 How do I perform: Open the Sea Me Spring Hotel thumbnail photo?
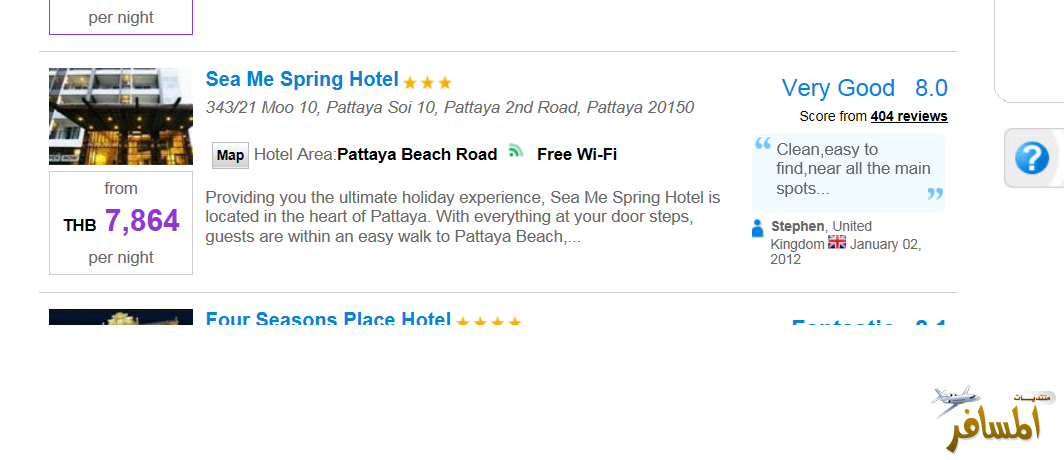pyautogui.click(x=120, y=116)
